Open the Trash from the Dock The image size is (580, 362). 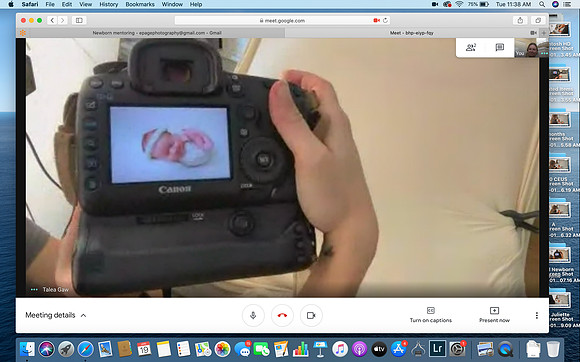pyautogui.click(x=553, y=349)
